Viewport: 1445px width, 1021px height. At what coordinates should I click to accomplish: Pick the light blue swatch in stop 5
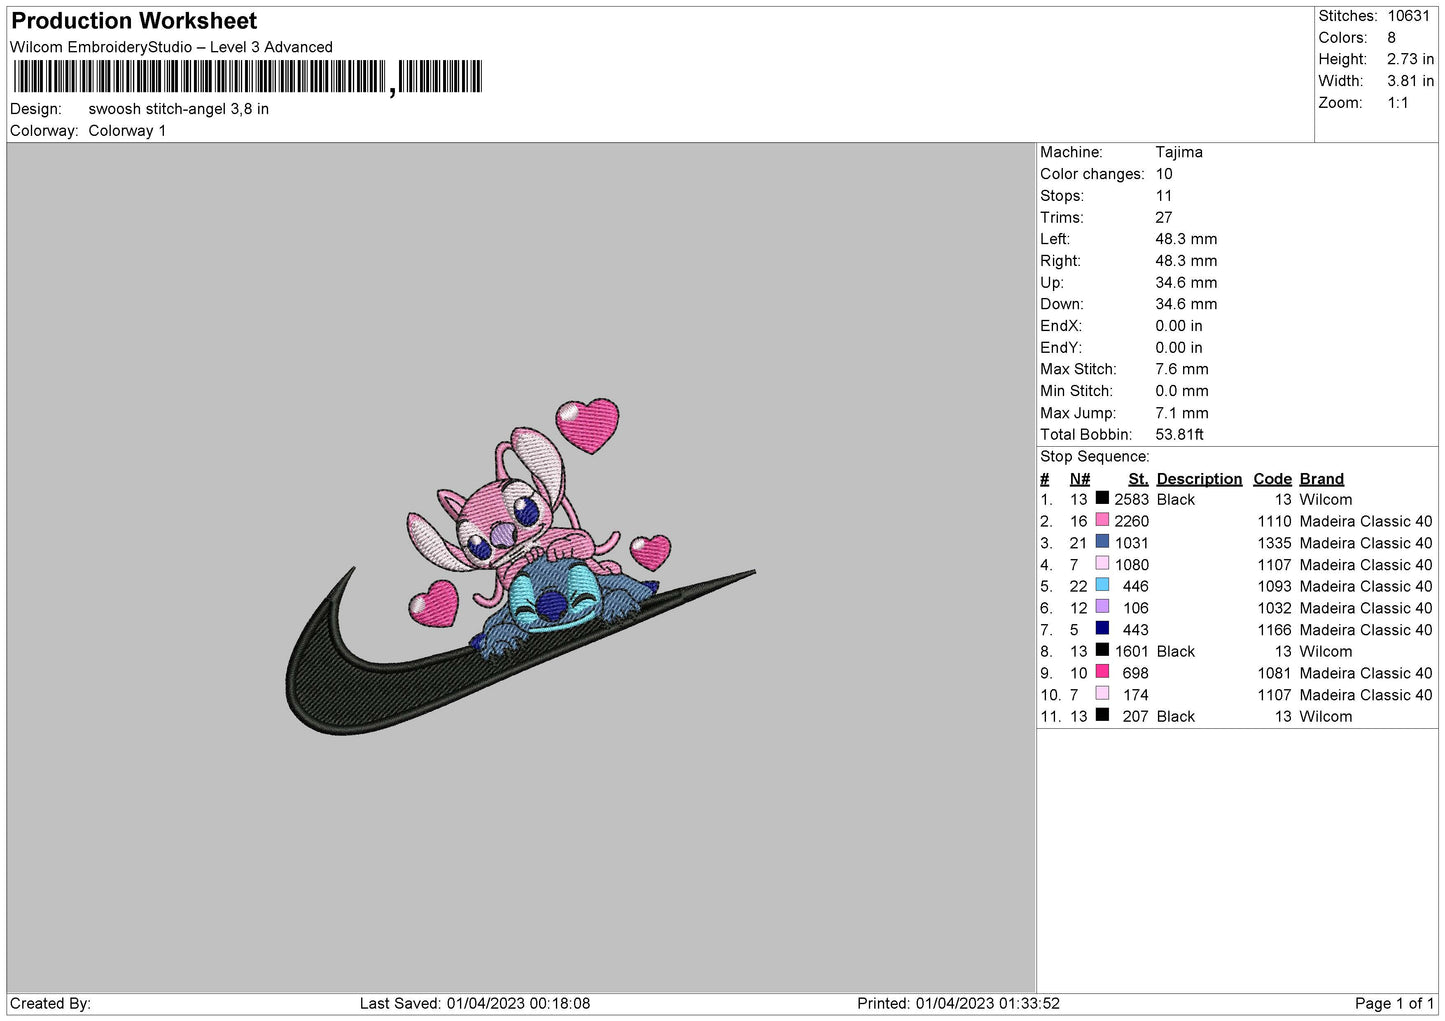pos(1102,585)
